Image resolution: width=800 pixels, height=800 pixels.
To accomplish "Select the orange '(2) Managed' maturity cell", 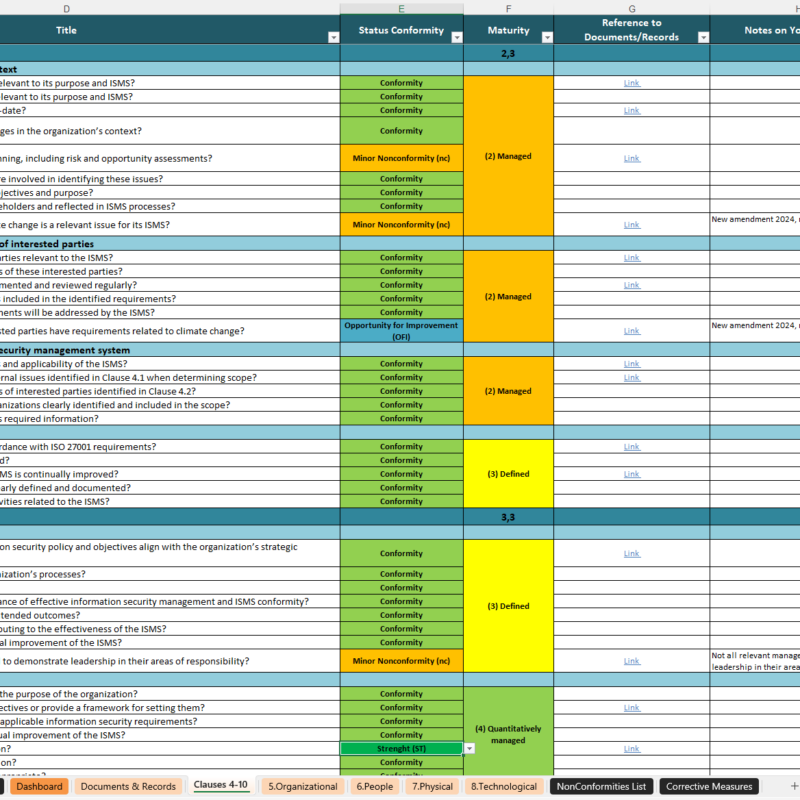I will (509, 156).
